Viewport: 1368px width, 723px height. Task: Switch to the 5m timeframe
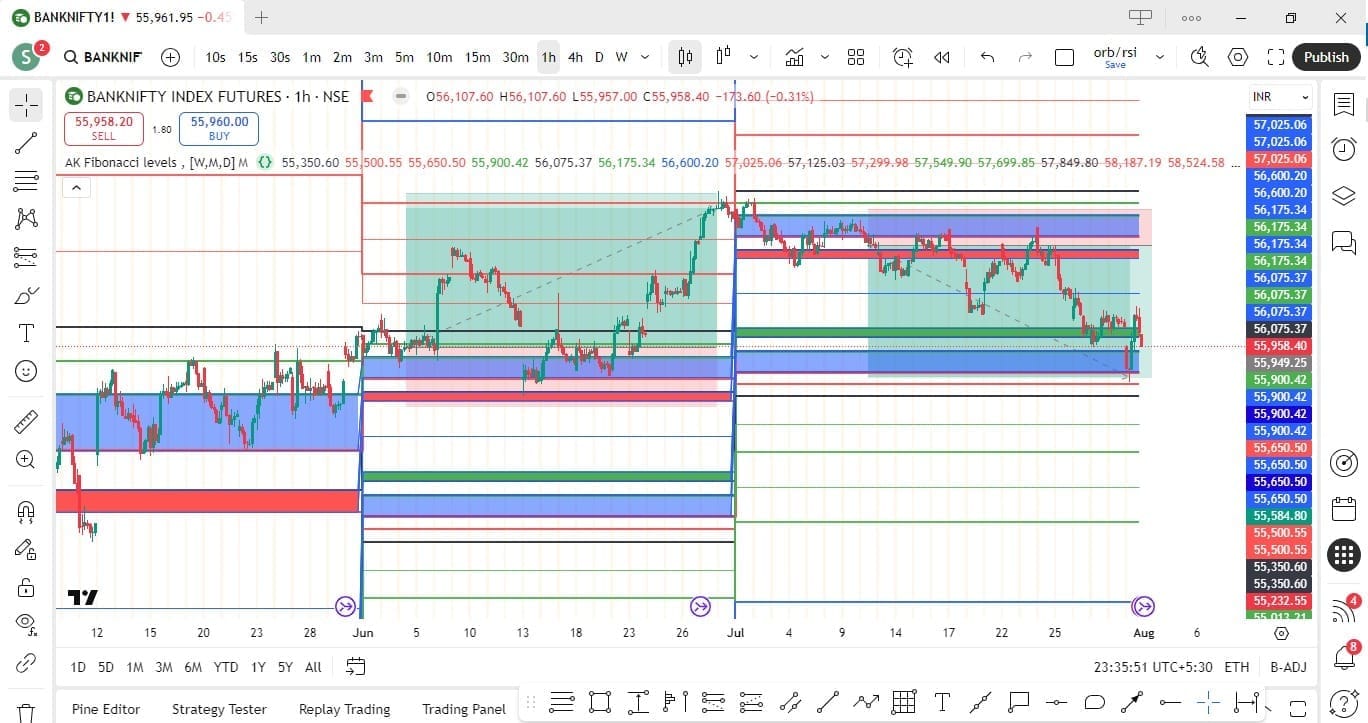click(404, 57)
